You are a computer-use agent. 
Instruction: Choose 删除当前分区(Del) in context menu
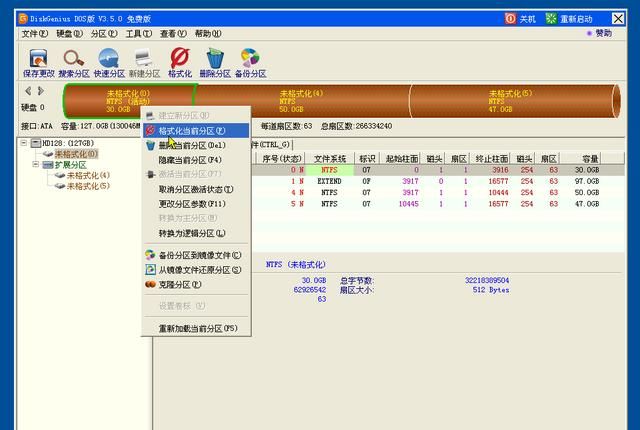point(196,145)
